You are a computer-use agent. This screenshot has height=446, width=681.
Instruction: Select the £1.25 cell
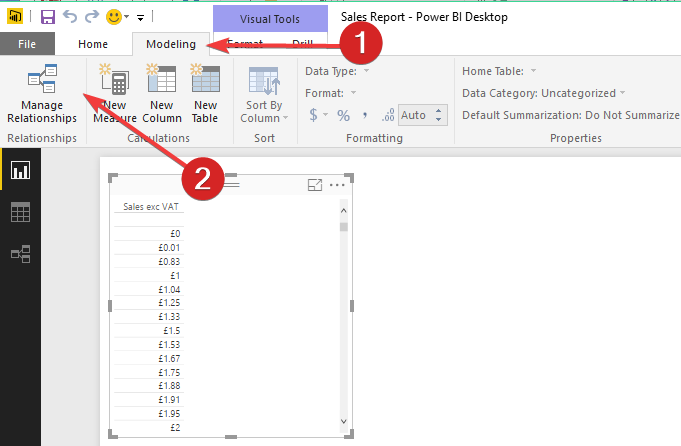[x=169, y=303]
